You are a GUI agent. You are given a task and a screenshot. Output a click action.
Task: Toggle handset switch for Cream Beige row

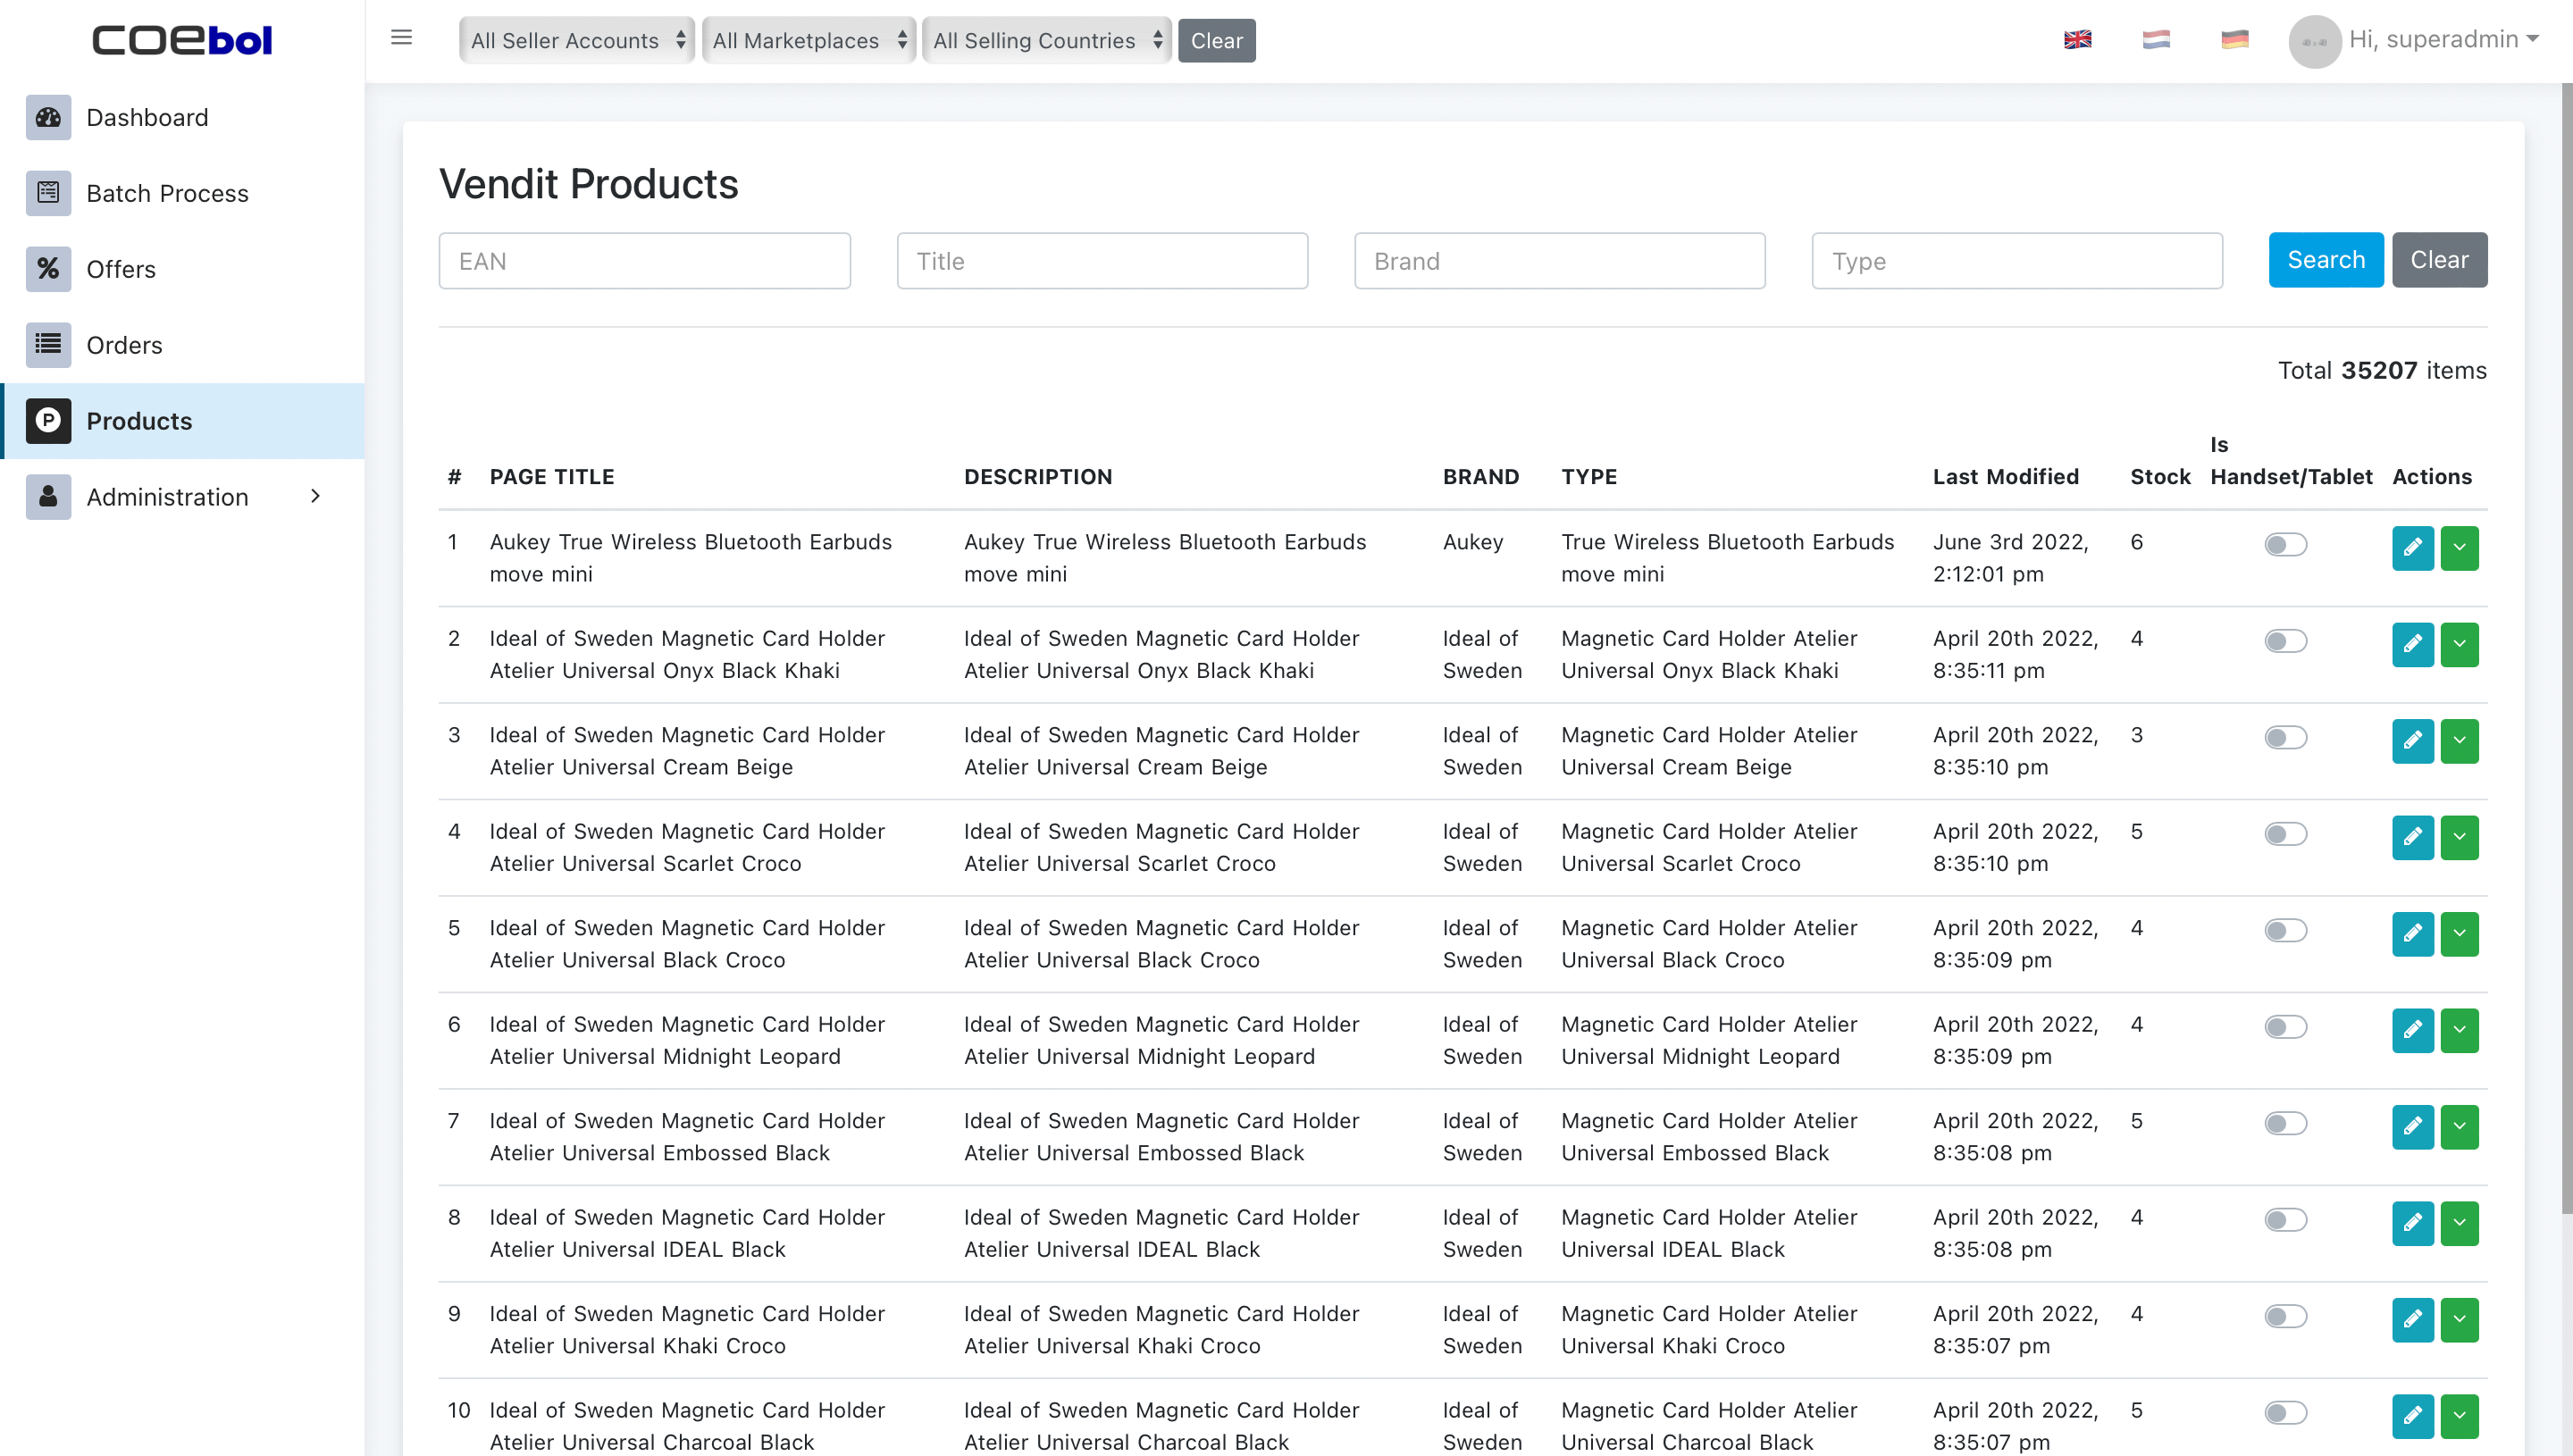tap(2285, 738)
